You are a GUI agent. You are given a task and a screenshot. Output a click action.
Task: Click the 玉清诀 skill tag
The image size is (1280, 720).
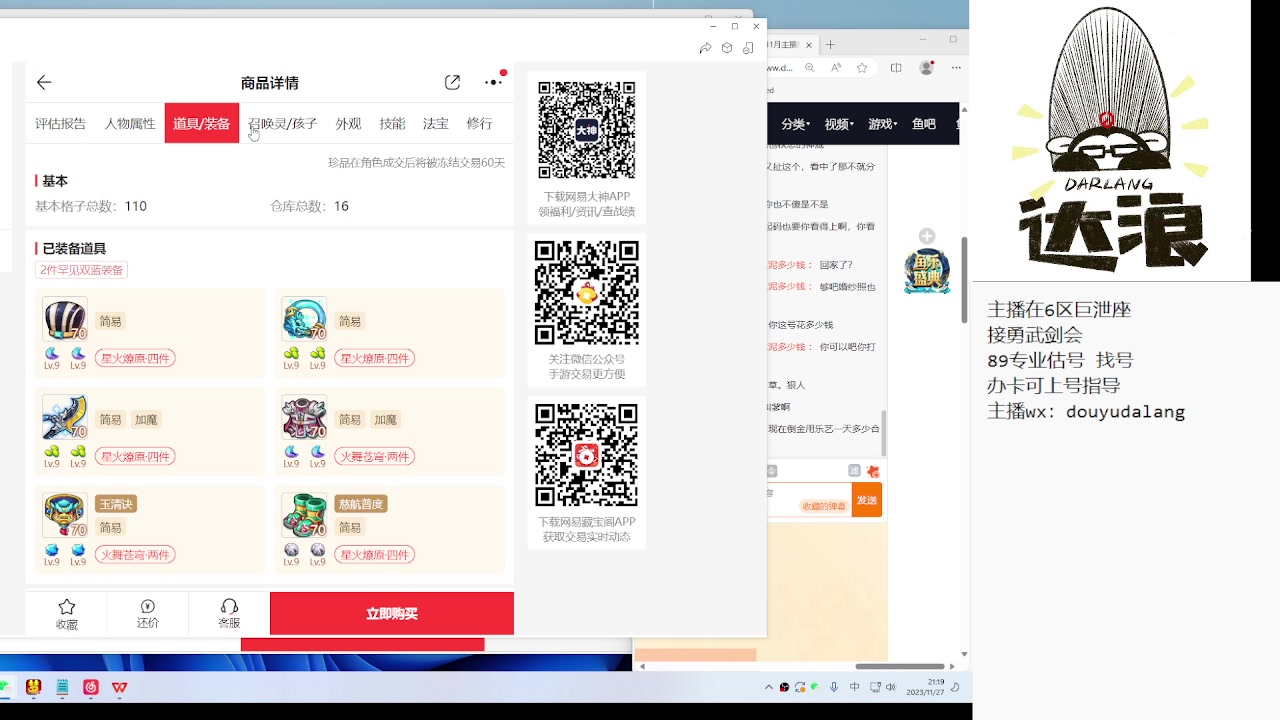pyautogui.click(x=116, y=504)
